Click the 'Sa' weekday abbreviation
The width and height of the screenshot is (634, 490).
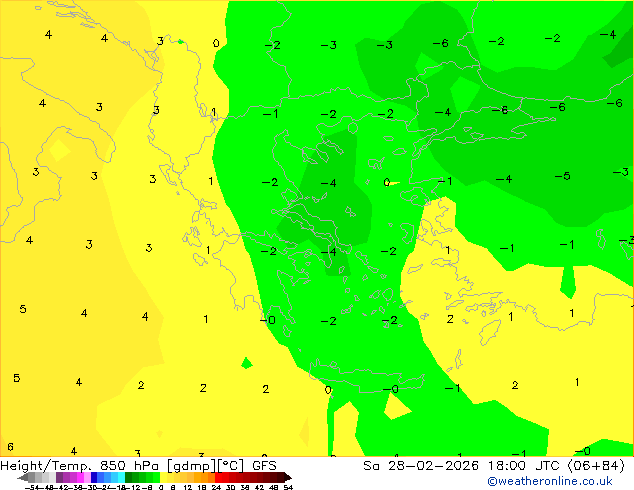pos(371,466)
